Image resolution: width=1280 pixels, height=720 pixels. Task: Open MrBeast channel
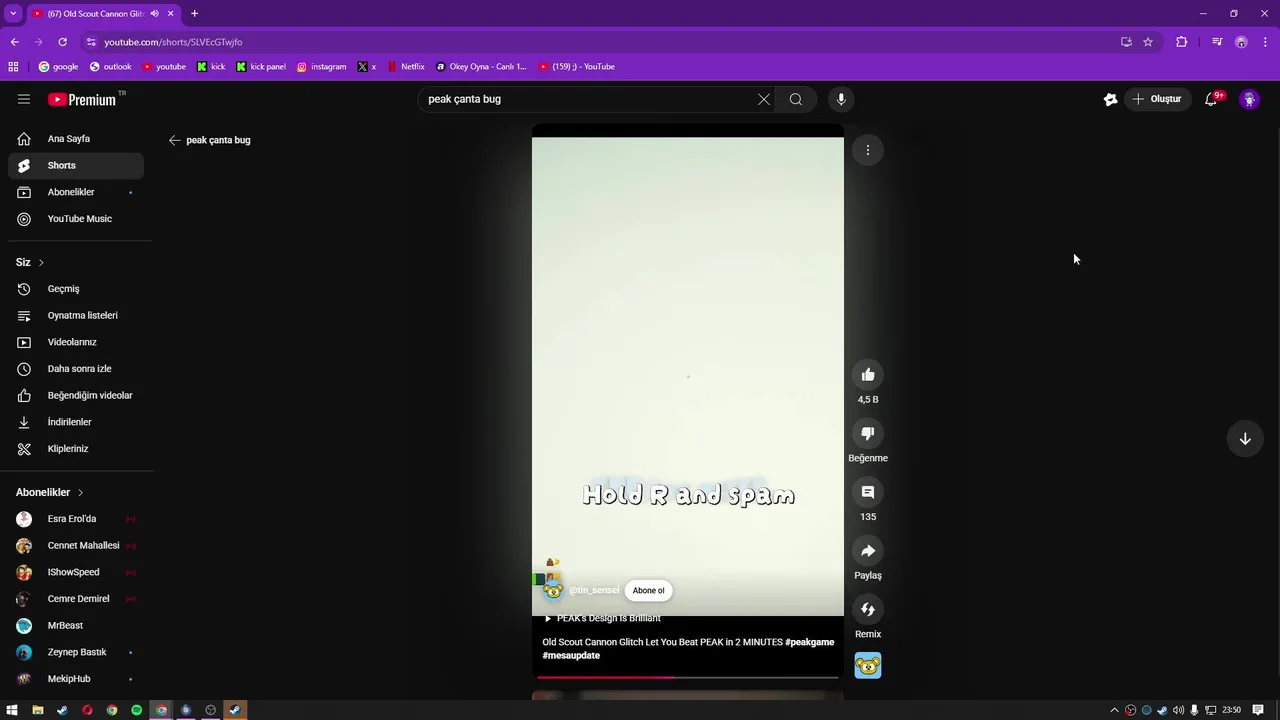pos(76,626)
